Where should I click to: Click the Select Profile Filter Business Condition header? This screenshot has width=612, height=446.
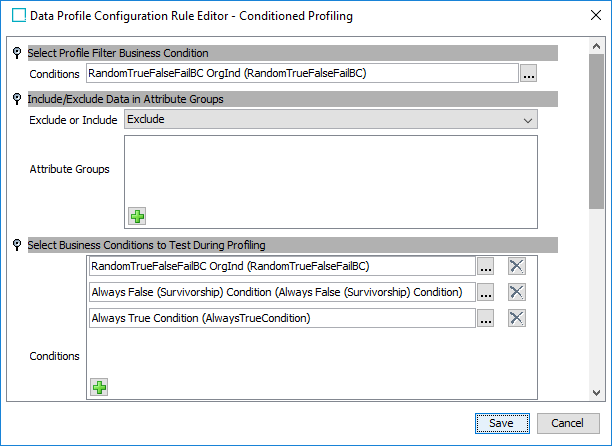pos(292,53)
